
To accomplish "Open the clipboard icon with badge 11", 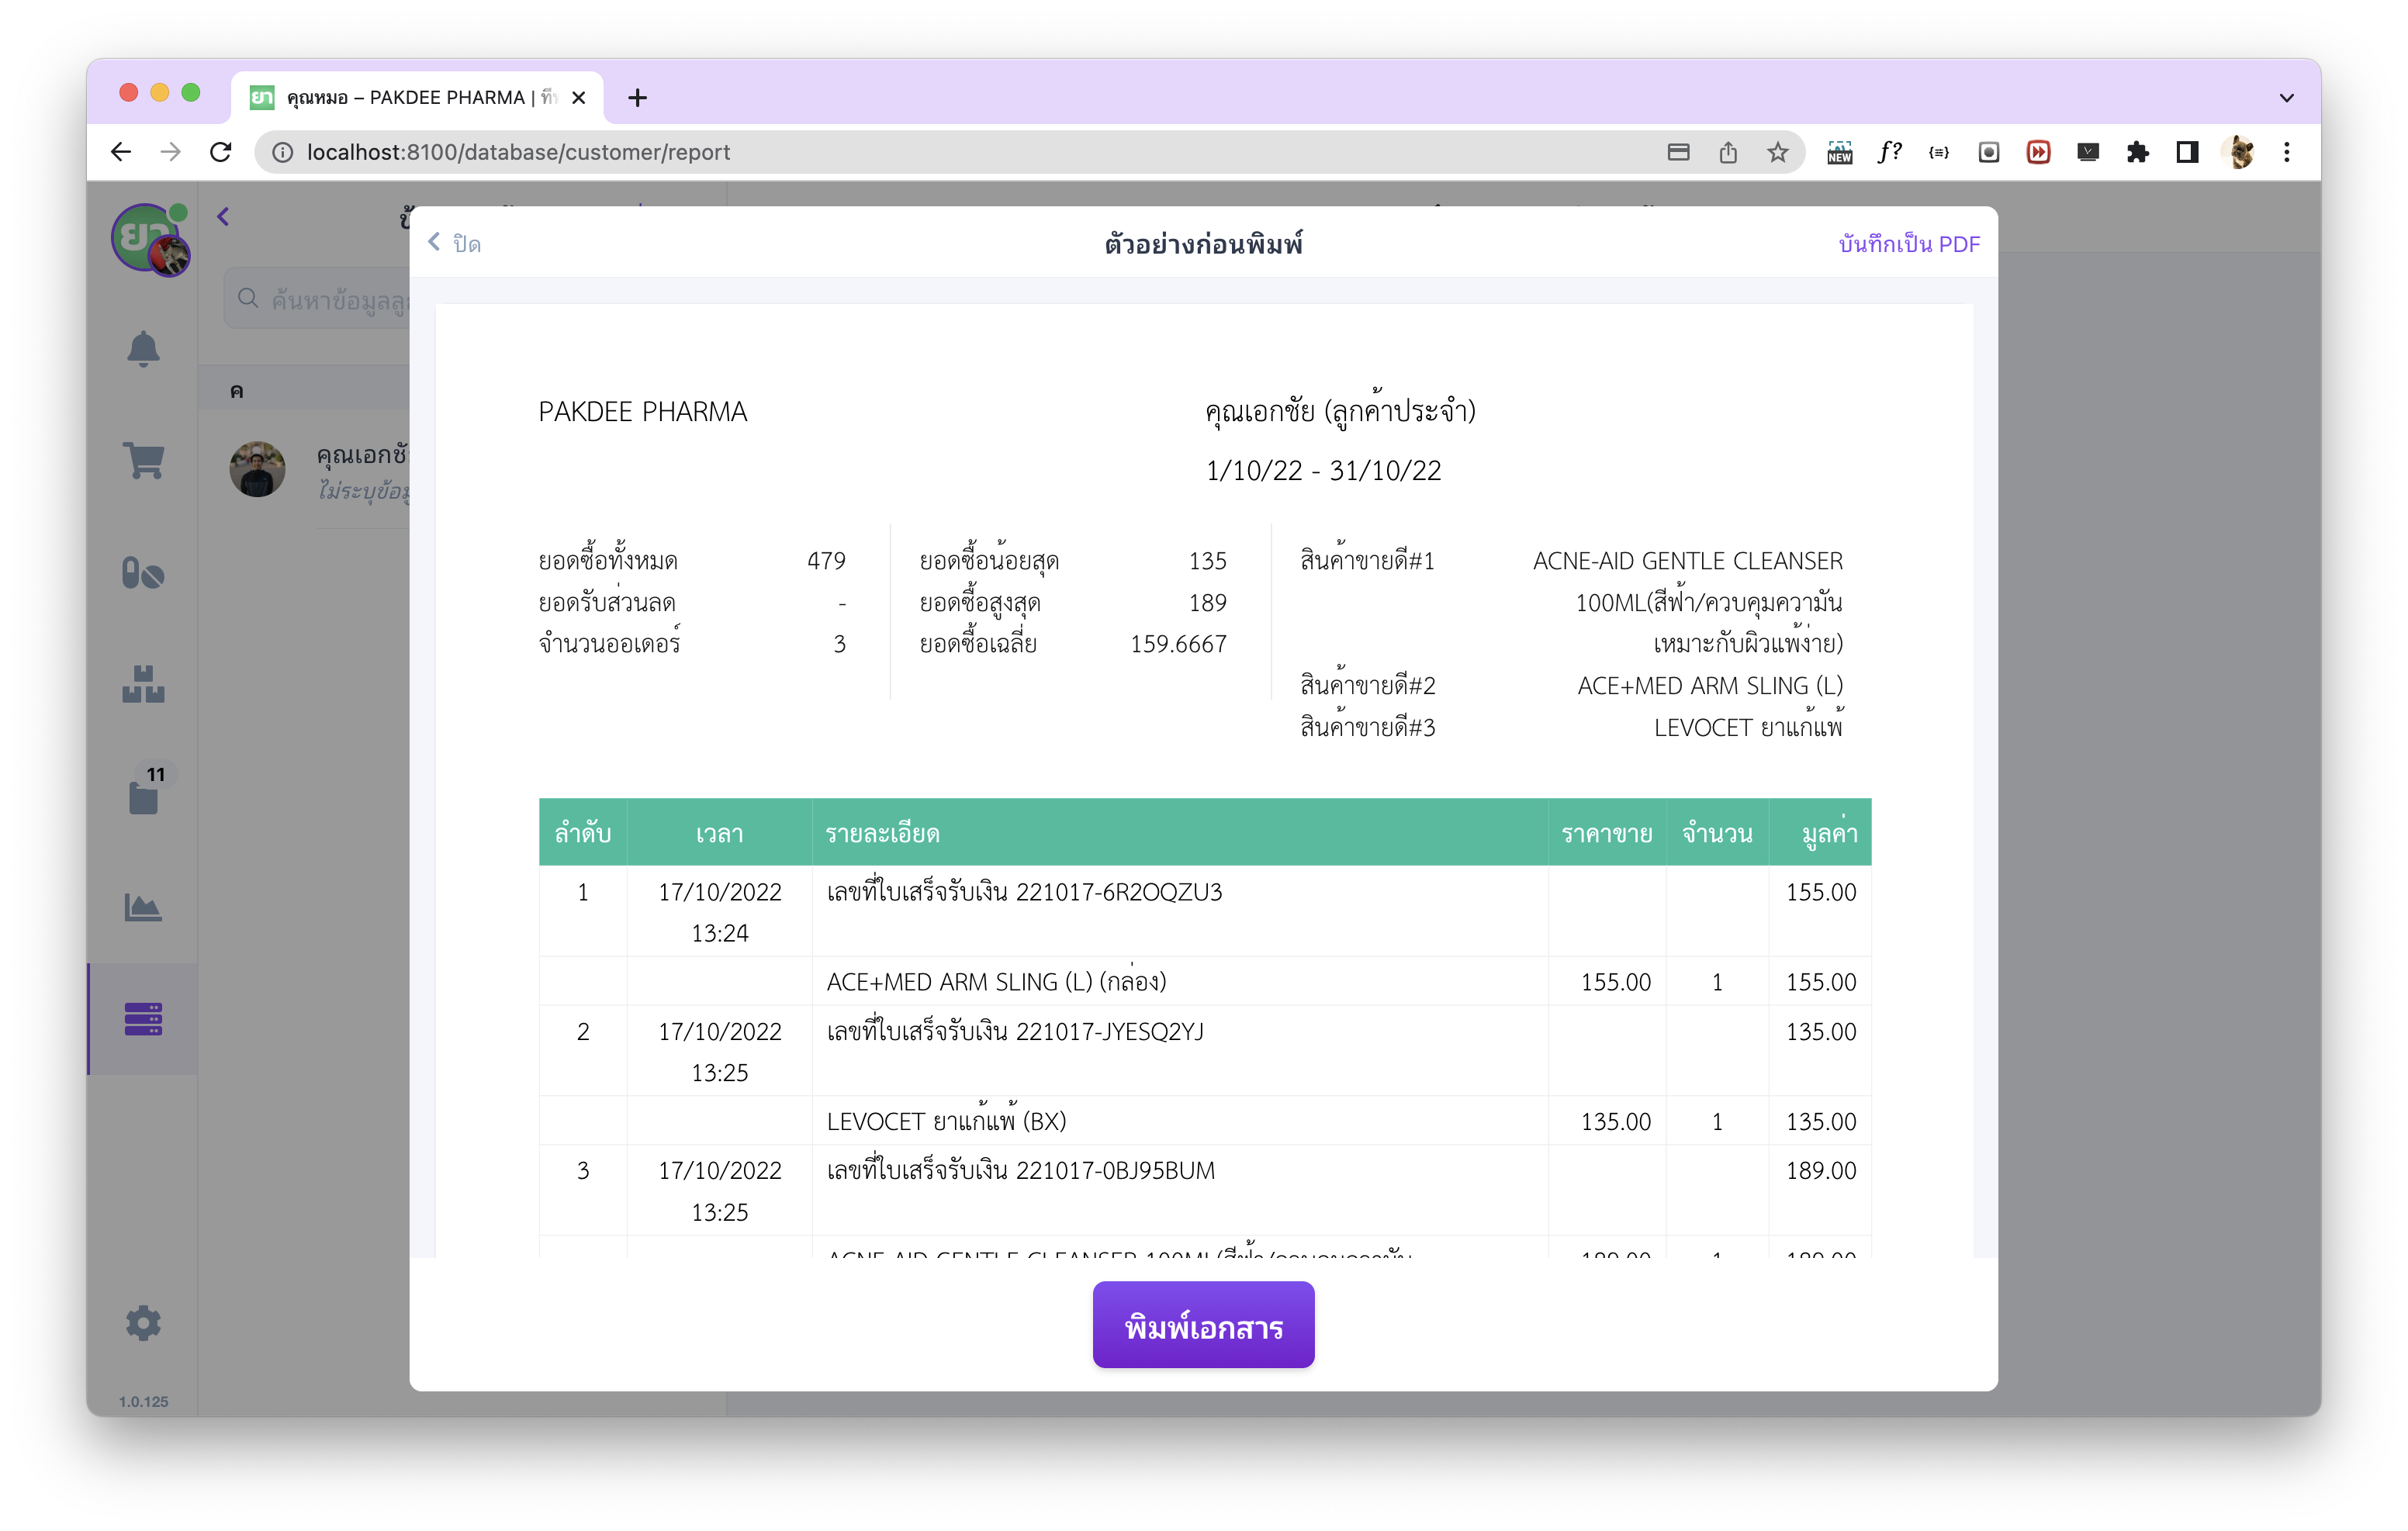I will [x=143, y=797].
